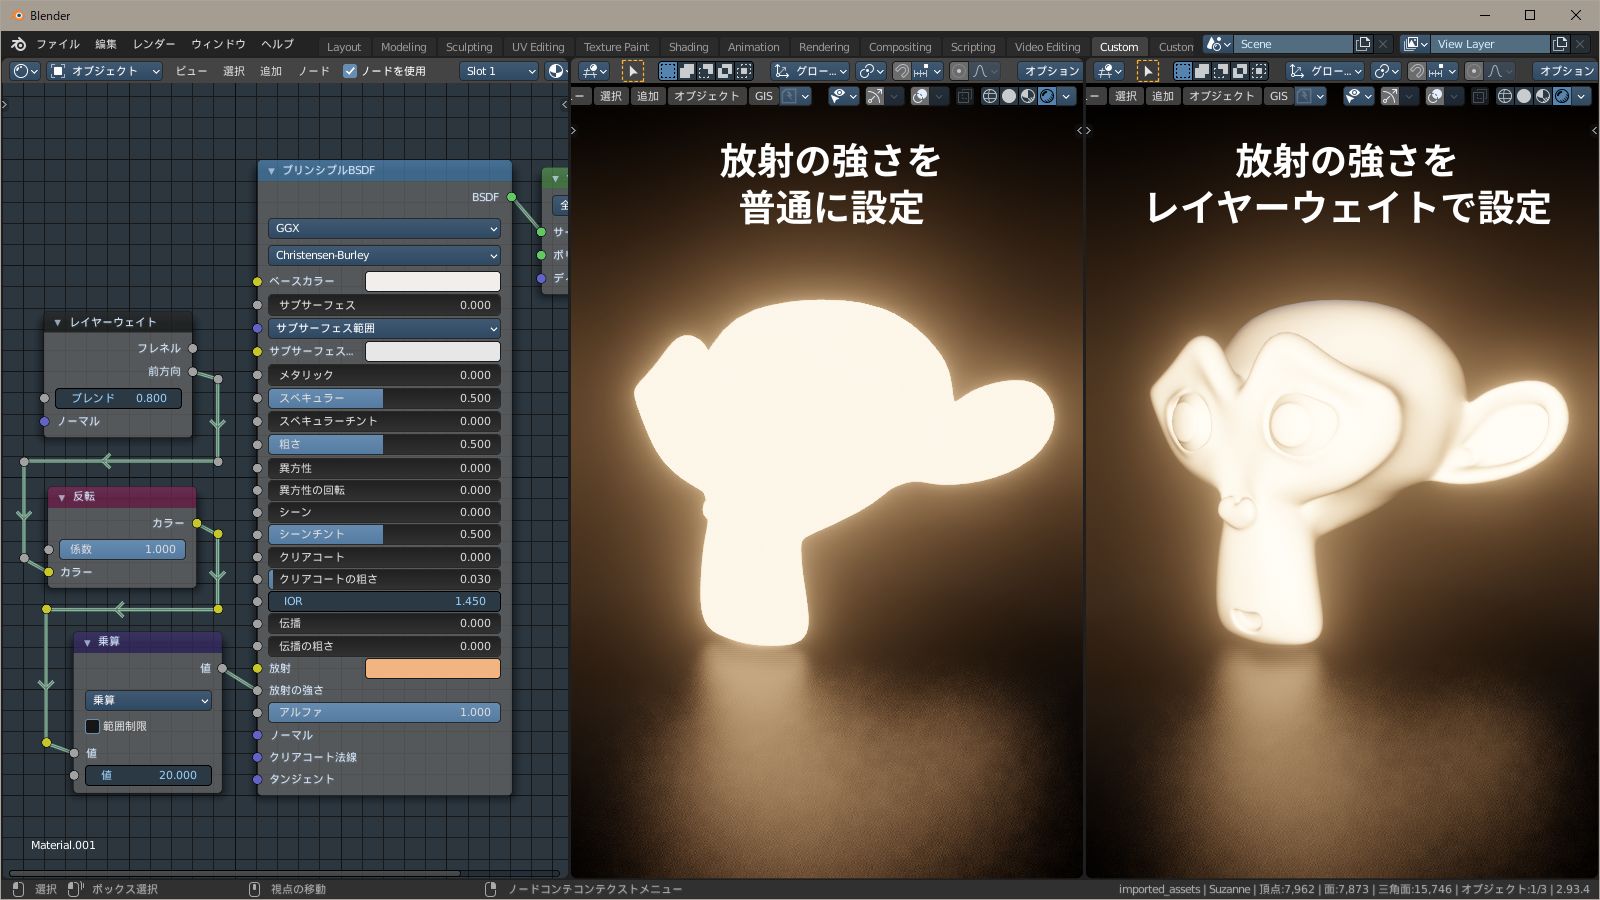Image resolution: width=1600 pixels, height=900 pixels.
Task: Click new scene icon beside Scene field
Action: click(1363, 44)
